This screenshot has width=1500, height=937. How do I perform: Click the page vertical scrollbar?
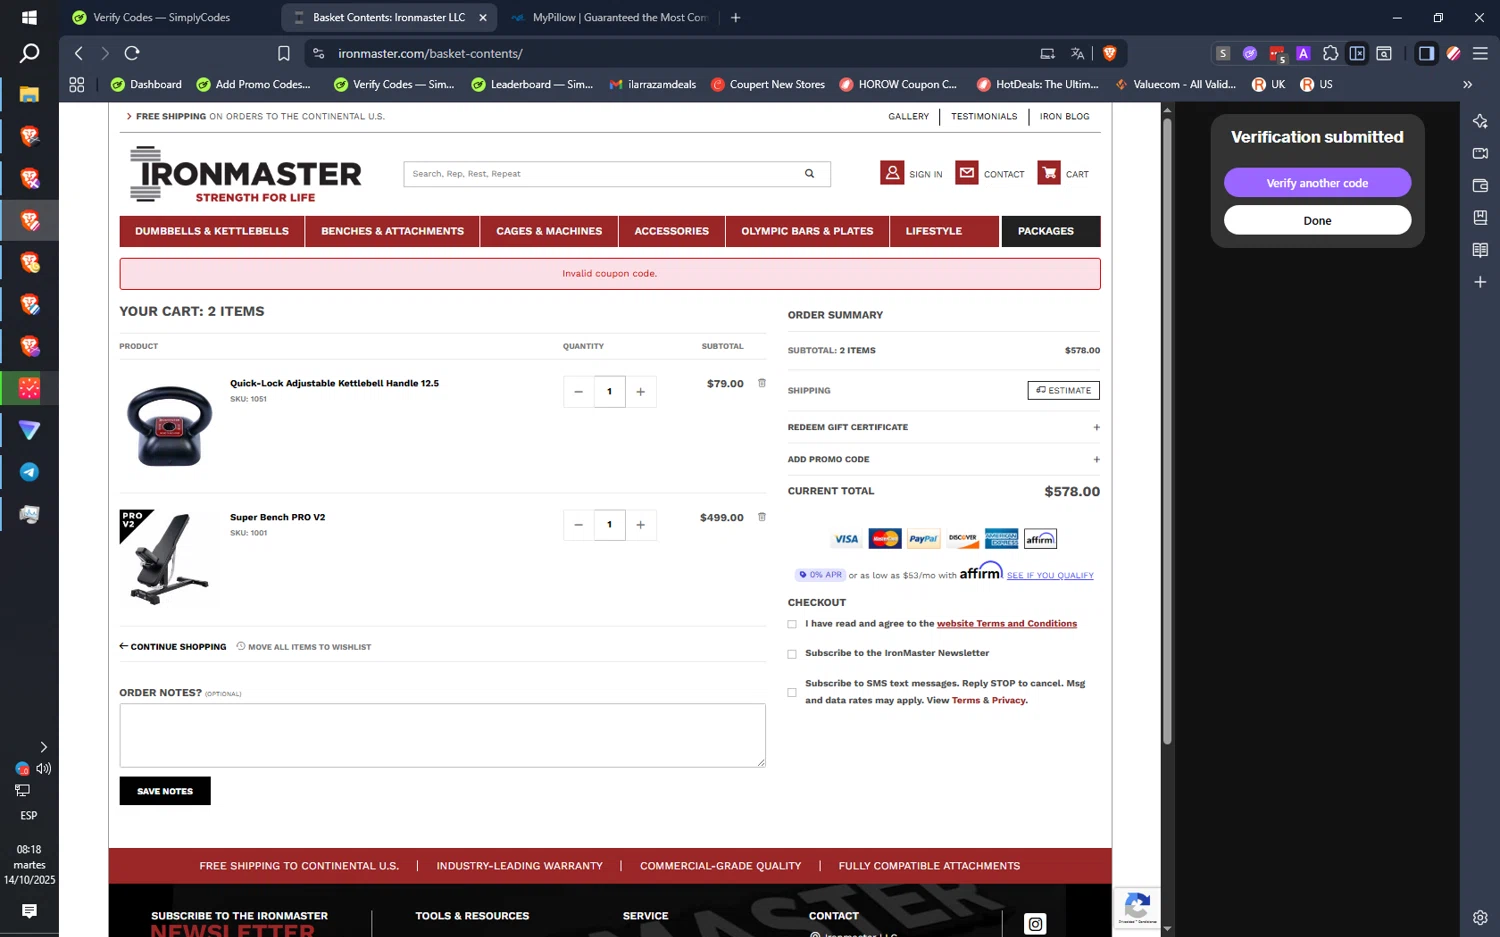1167,430
